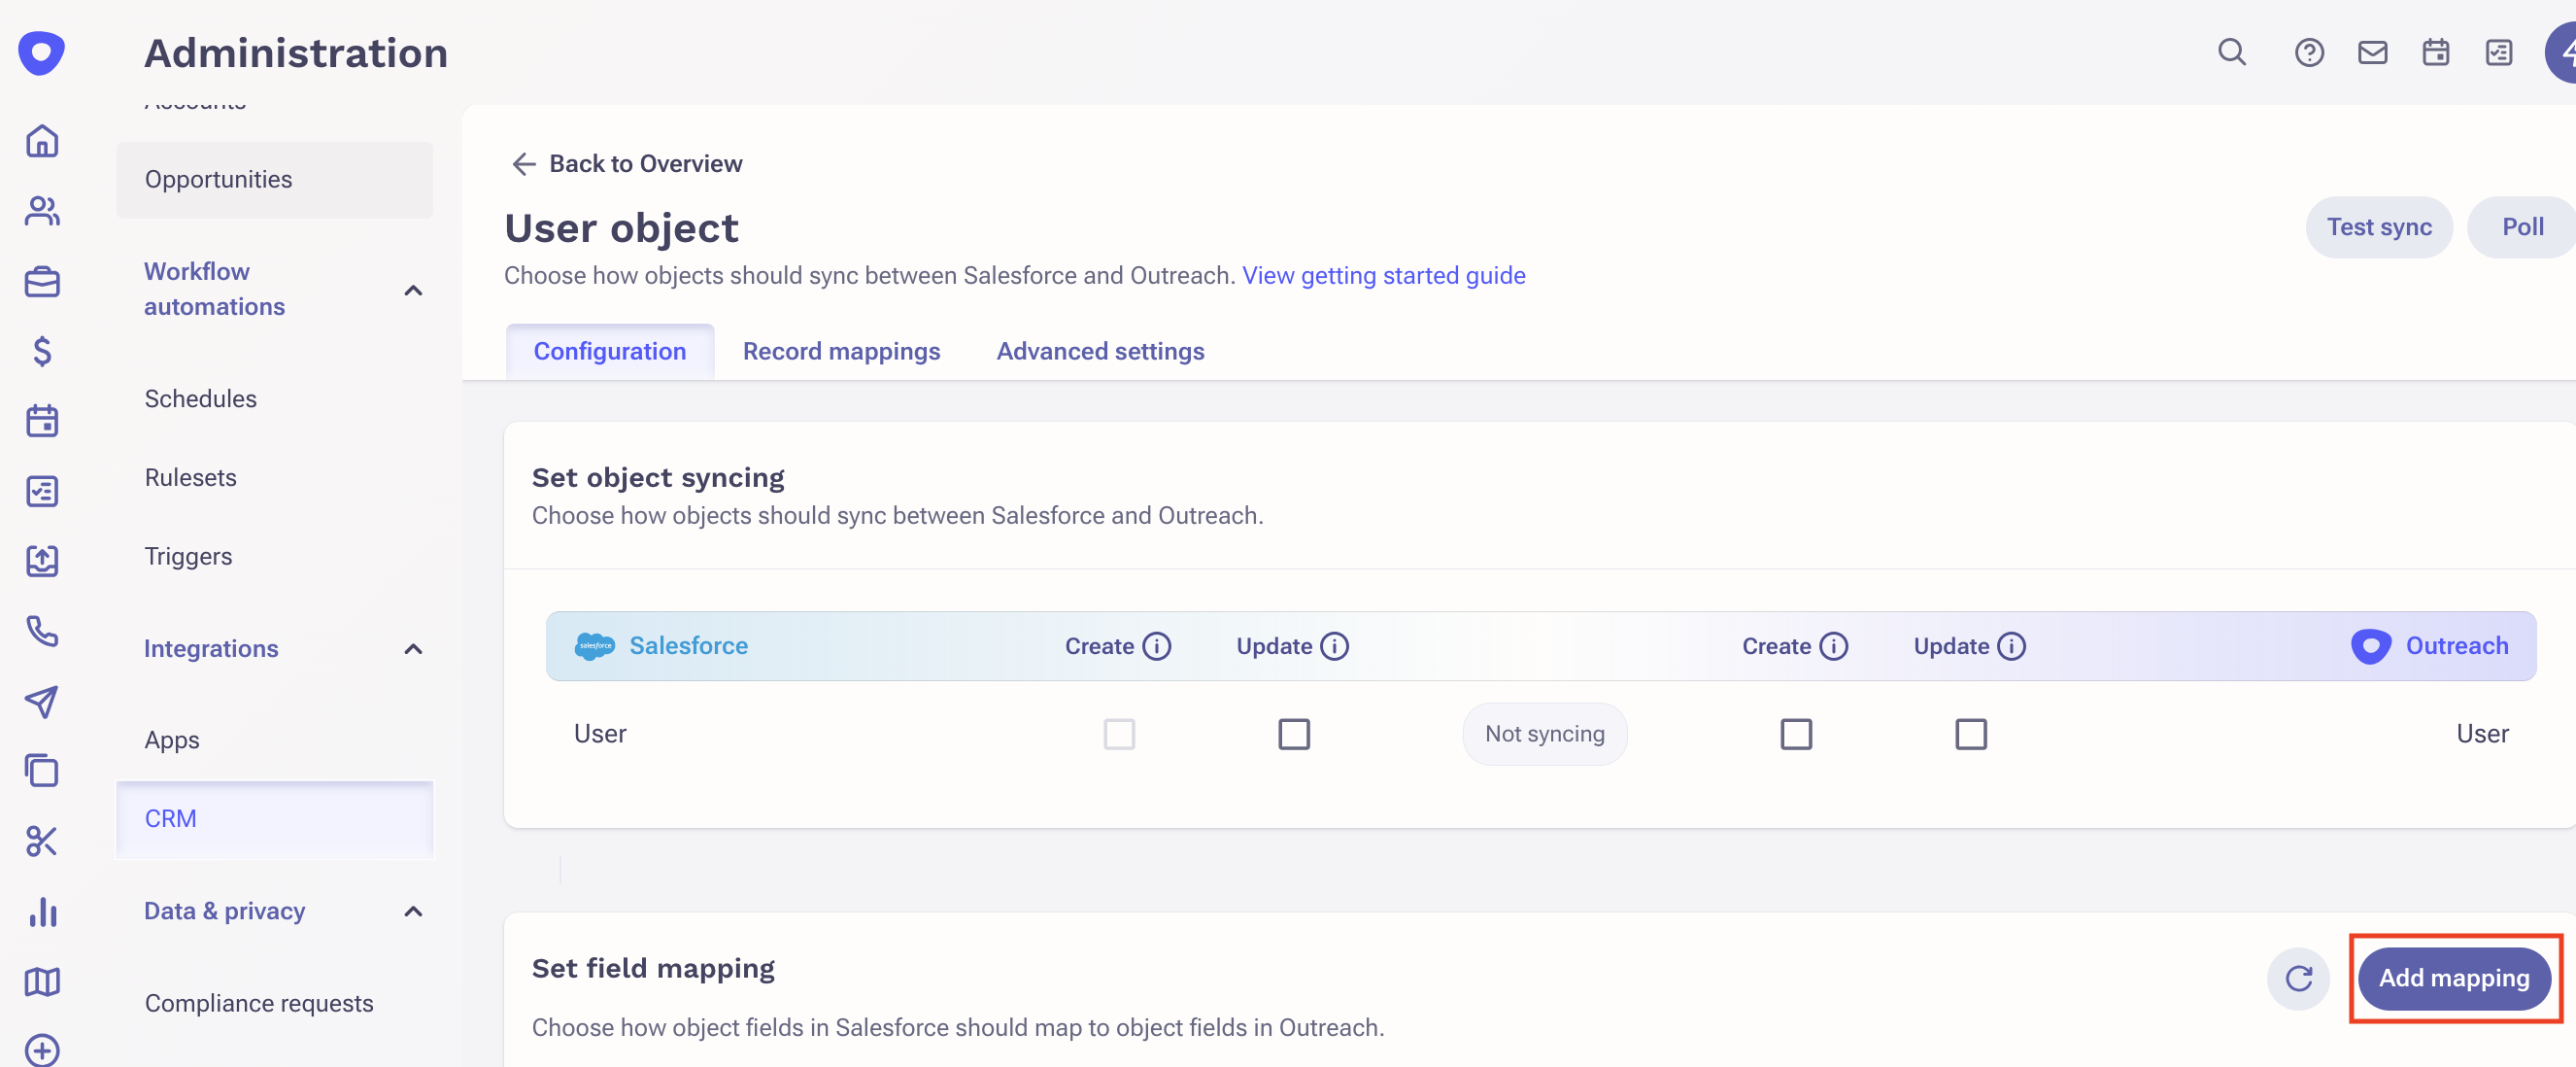Click Outreach Create info icon
Viewport: 2576px width, 1067px height.
[x=1834, y=646]
